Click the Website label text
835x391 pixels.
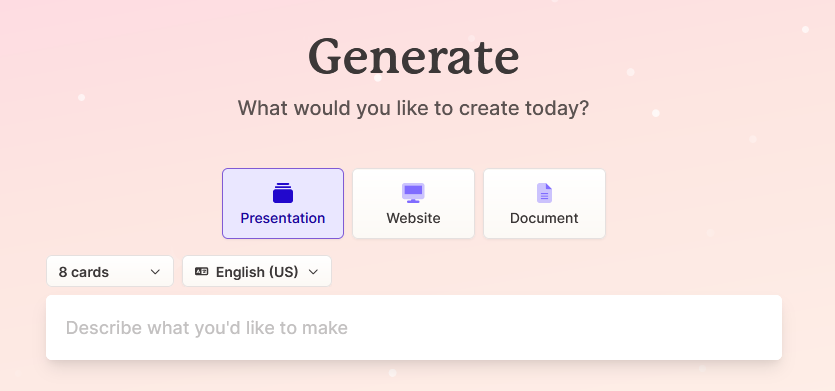(x=413, y=218)
